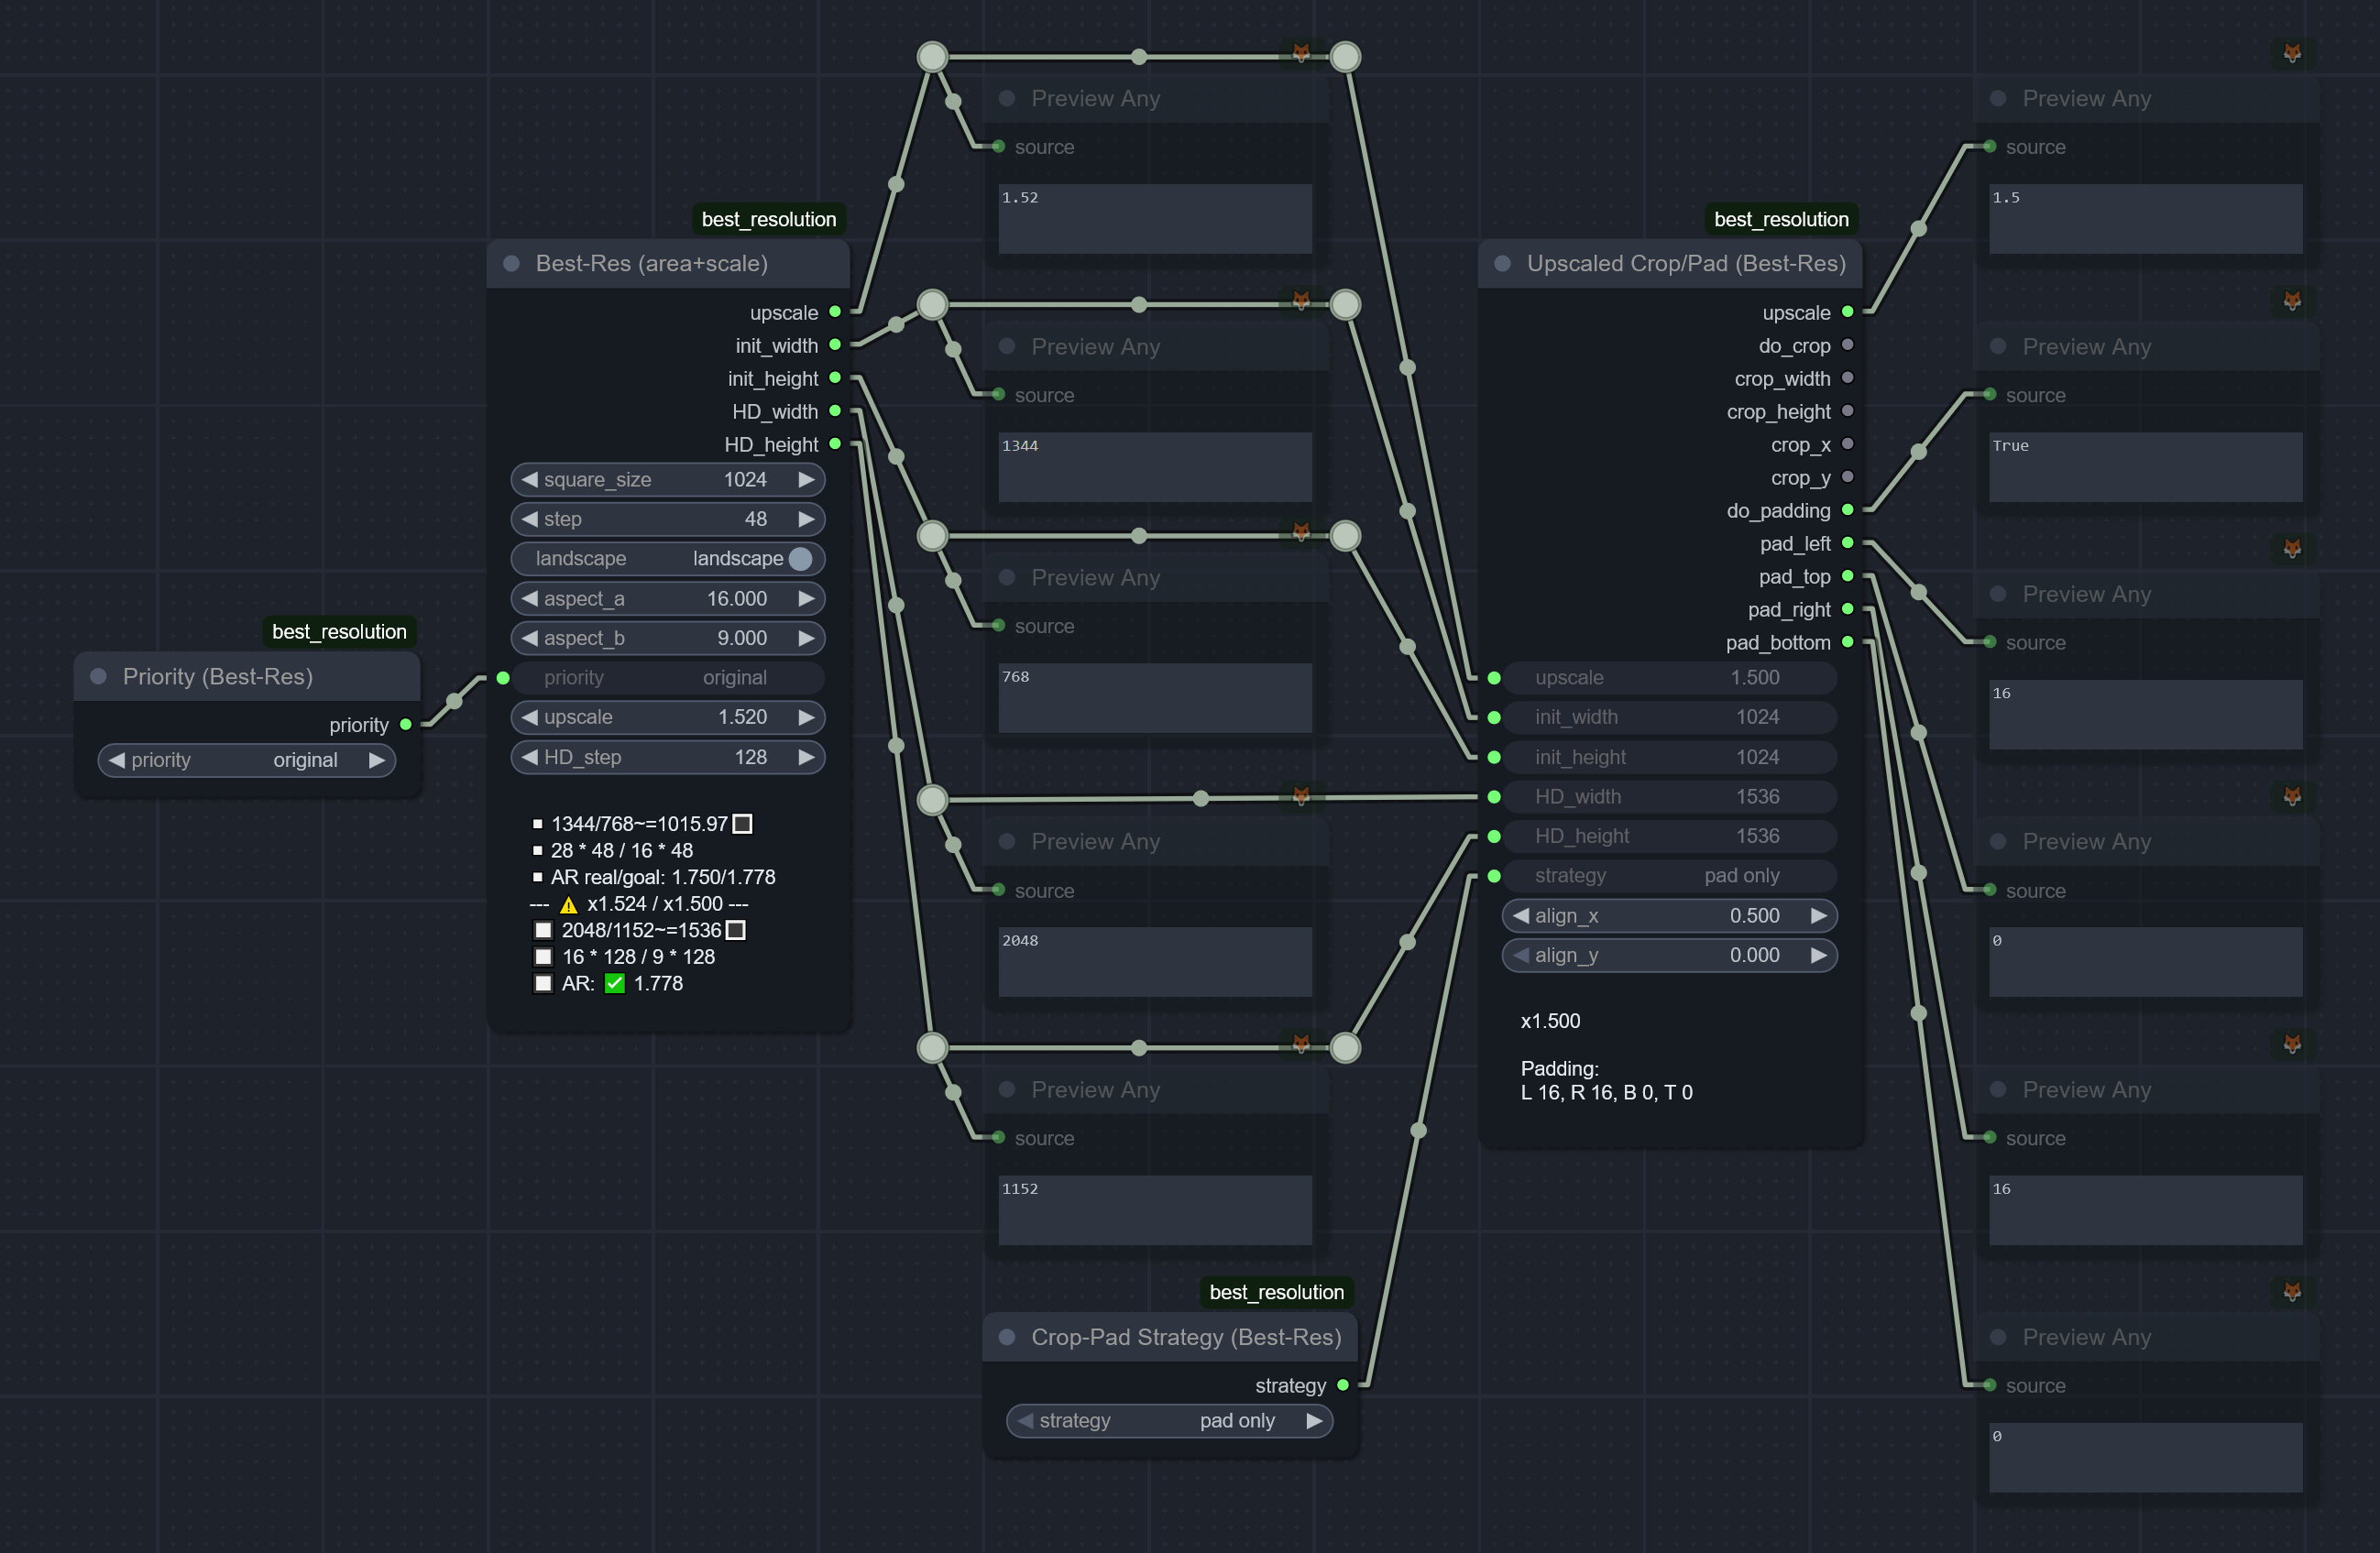Click the 'L 16, R 16, B 0, T 0' padding text
2380x1553 pixels.
pyautogui.click(x=1606, y=1092)
